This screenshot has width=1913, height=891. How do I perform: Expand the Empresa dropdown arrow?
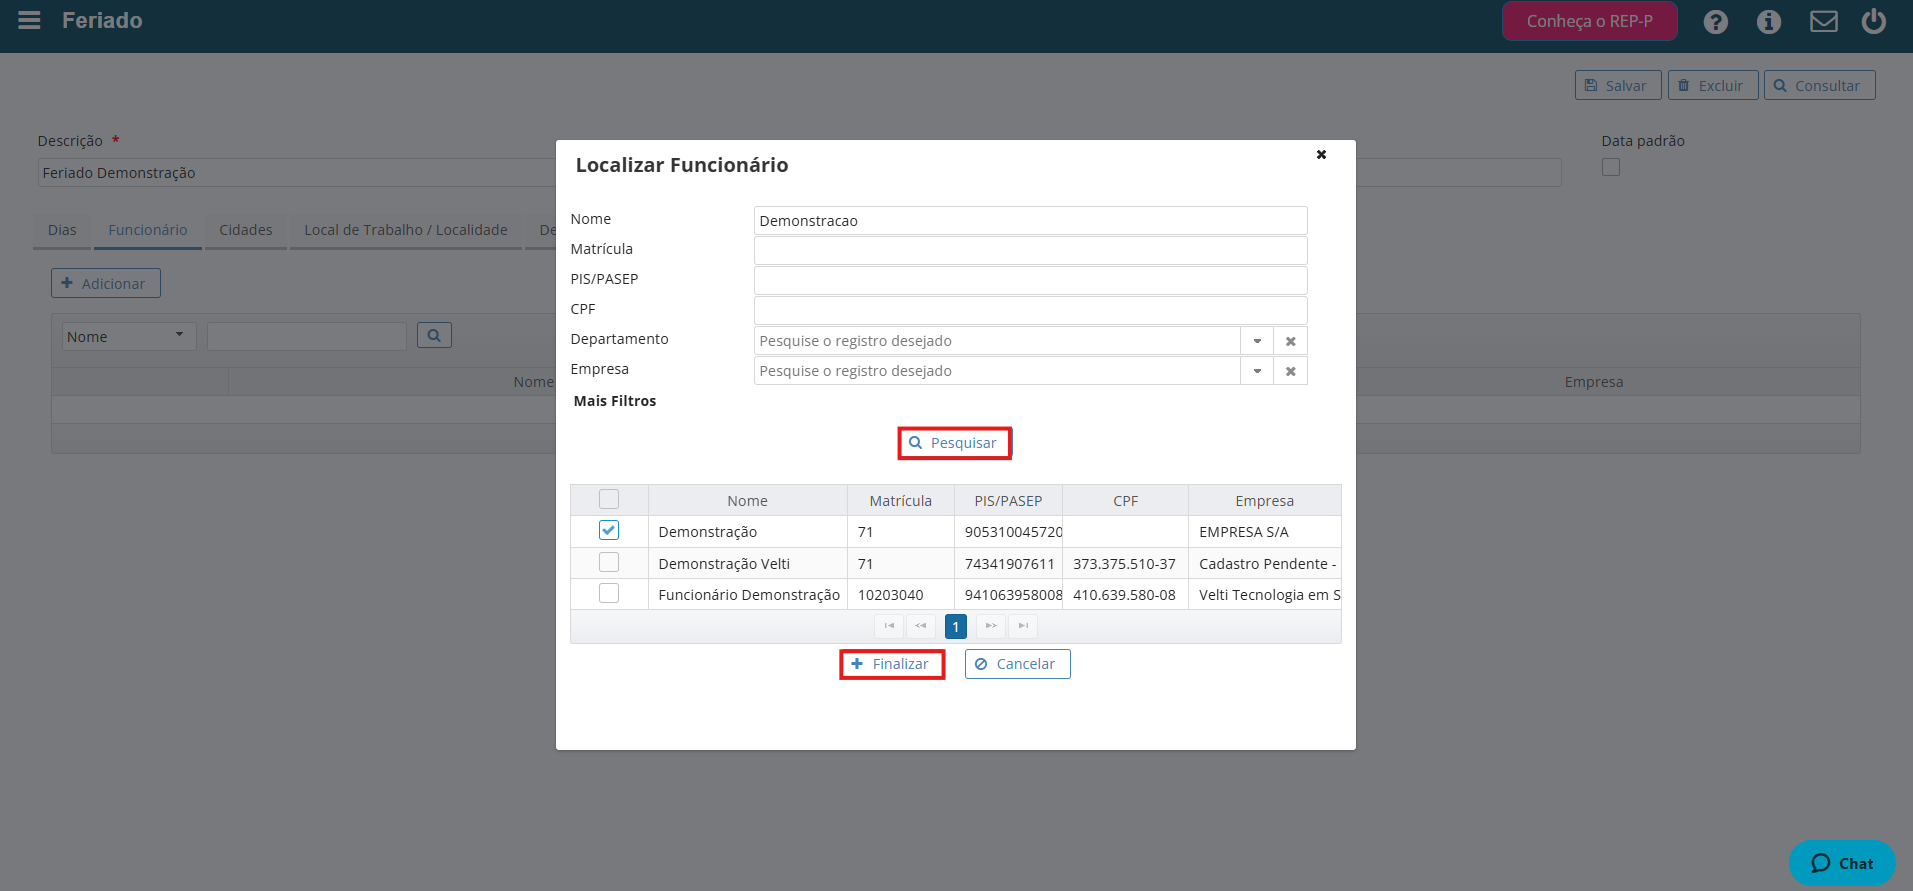[x=1256, y=371]
